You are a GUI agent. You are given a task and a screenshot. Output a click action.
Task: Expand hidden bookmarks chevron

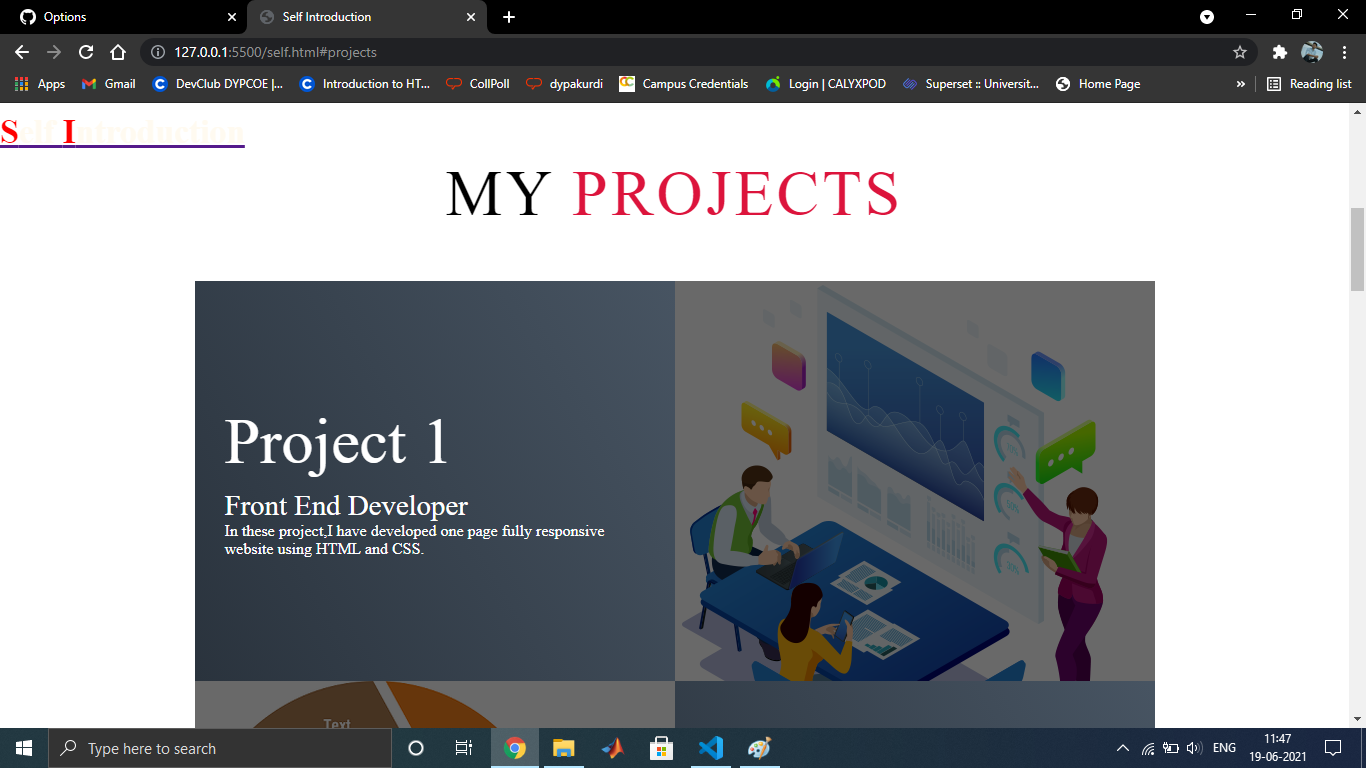[x=1241, y=84]
